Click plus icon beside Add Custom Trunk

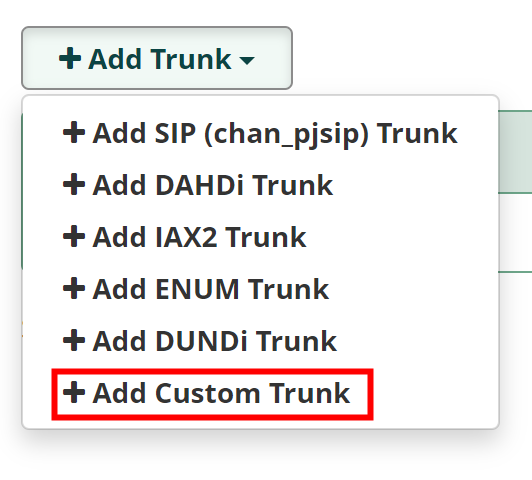point(74,392)
